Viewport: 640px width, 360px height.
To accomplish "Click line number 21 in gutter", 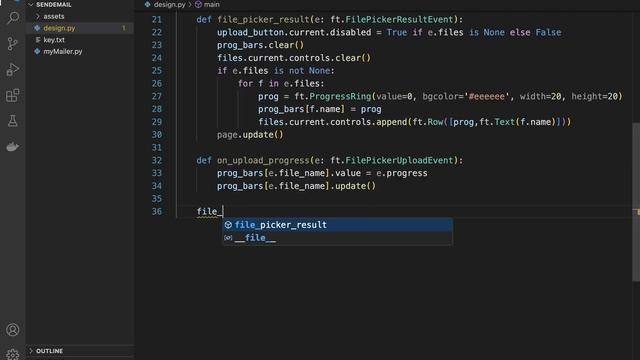I will pos(157,20).
